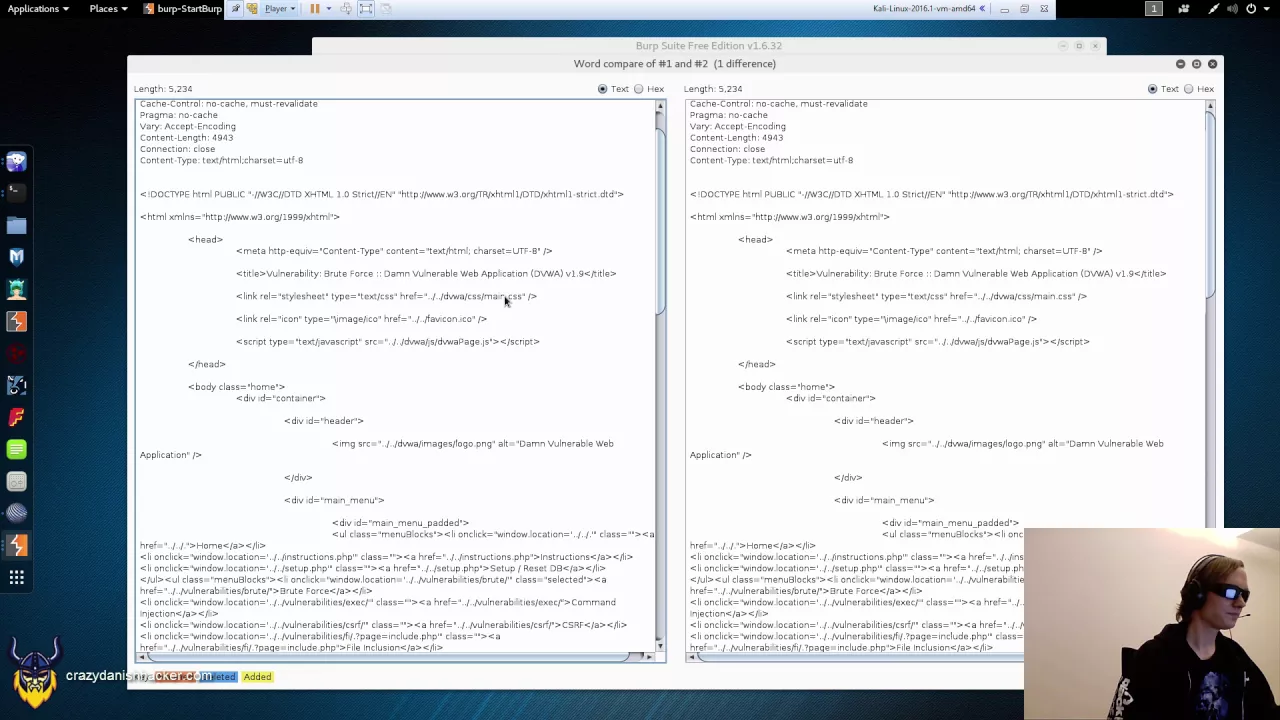Open the network globe icon in dock
1280x720 pixels.
point(15,512)
